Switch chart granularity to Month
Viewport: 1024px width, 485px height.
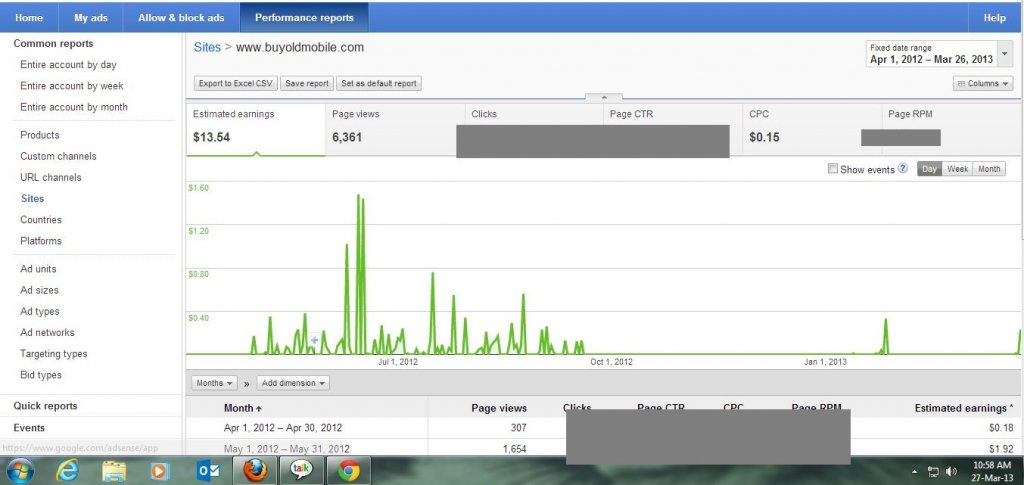click(x=989, y=168)
